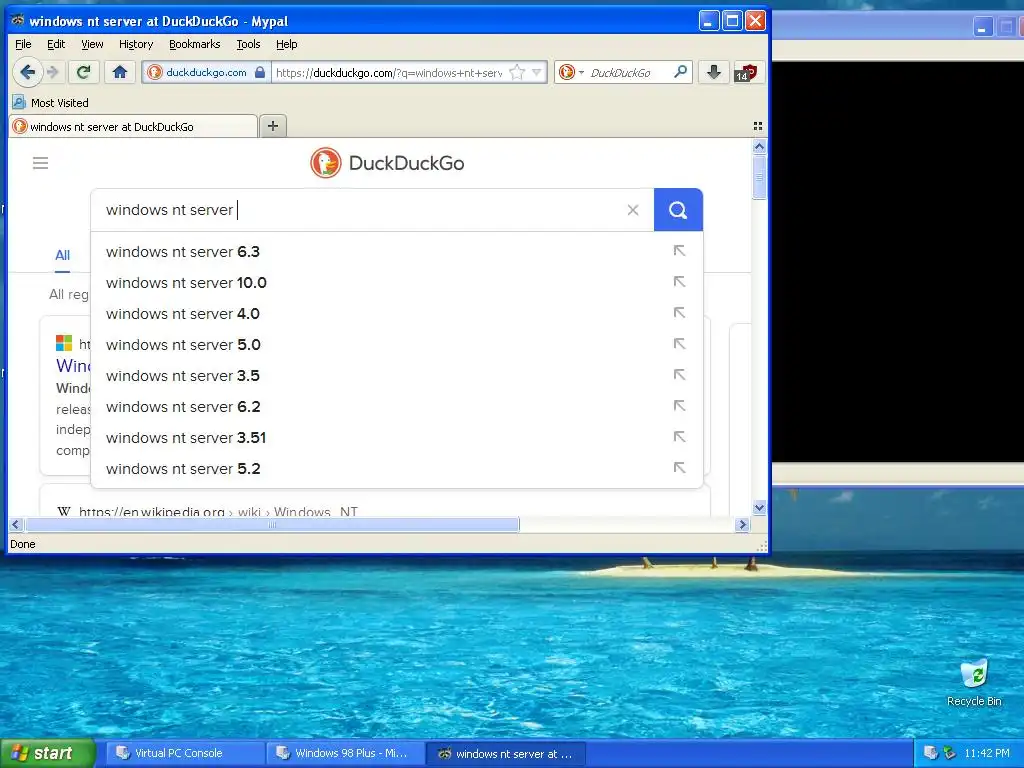Switch to Windows 98 Plus taskbar item
This screenshot has height=768, width=1024.
pos(345,753)
